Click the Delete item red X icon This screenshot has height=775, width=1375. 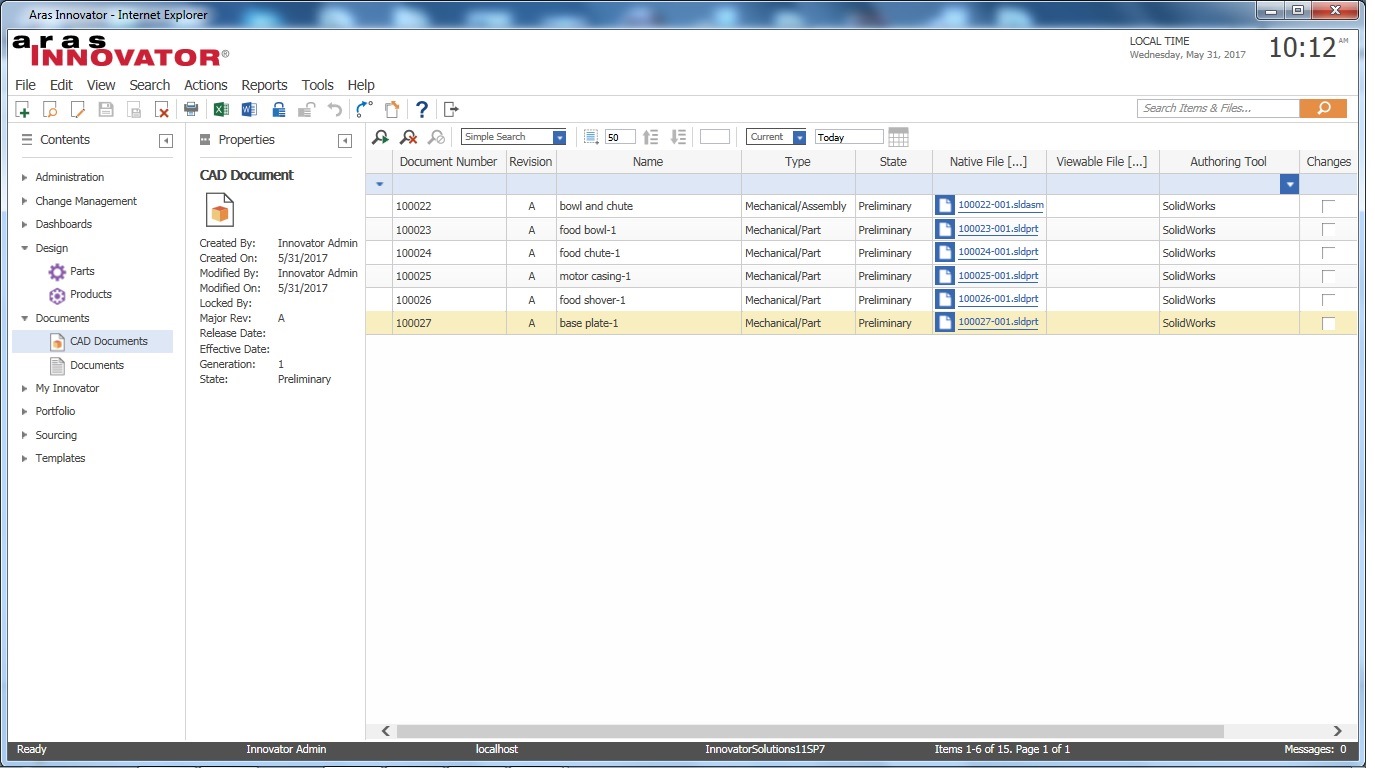click(161, 109)
